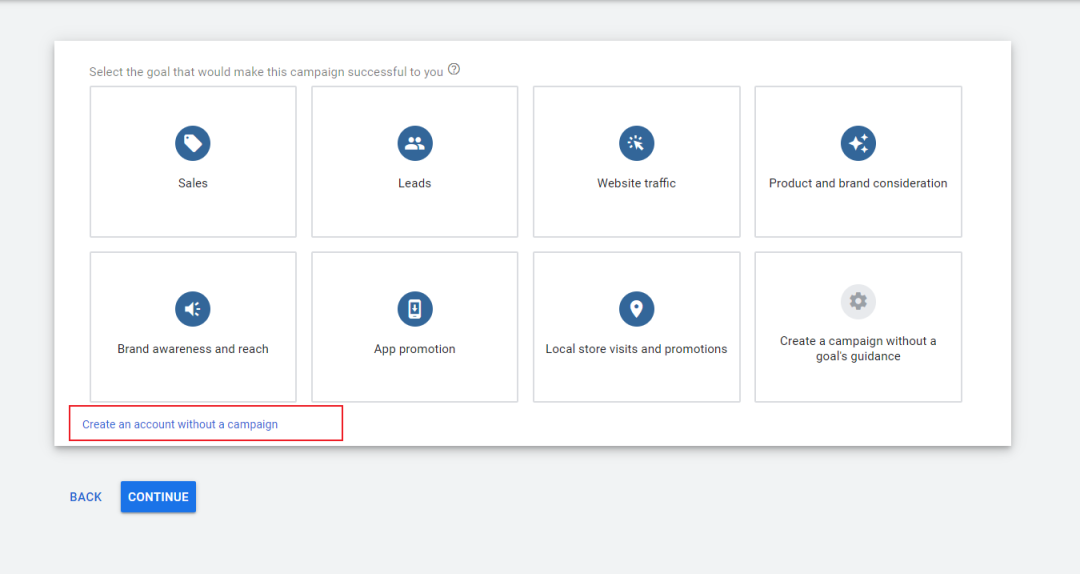
Task: Click the Sales tag icon
Action: (193, 143)
